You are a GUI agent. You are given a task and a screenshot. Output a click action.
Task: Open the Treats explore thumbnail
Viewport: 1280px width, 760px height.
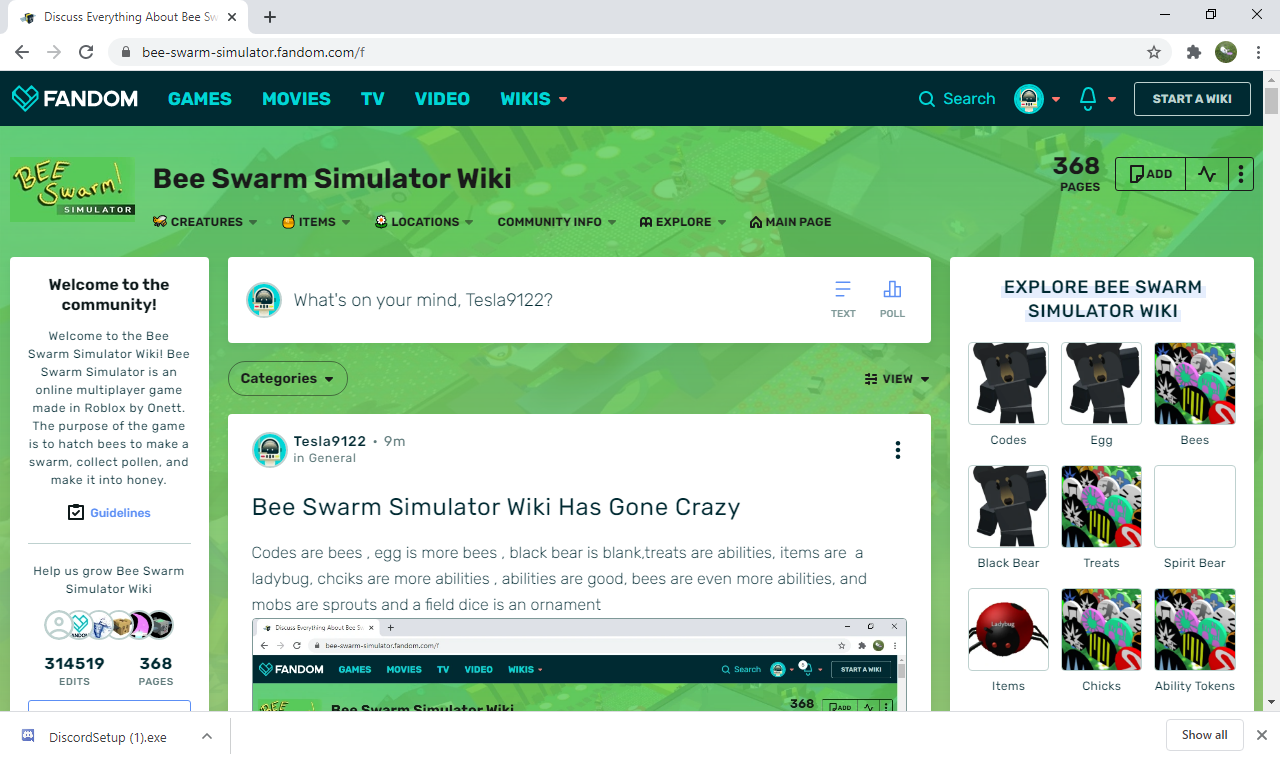(1101, 507)
